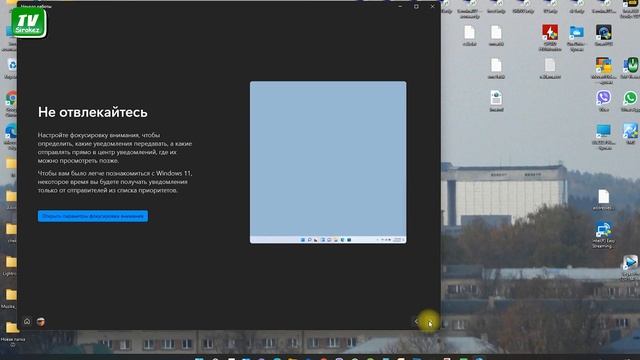Open the dark shortcut with blue P logo

coord(603,35)
